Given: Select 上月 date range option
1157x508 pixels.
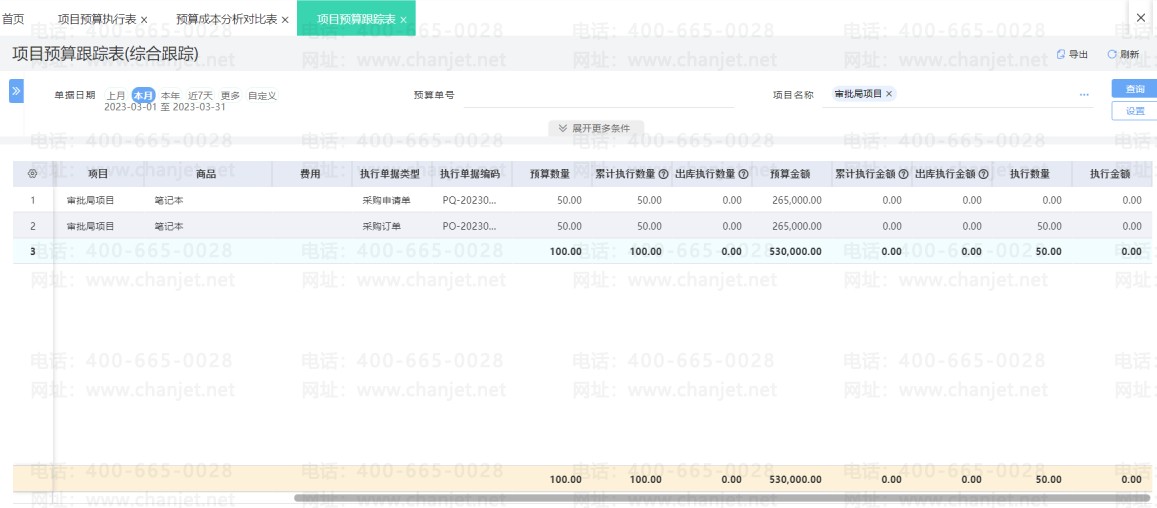Looking at the screenshot, I should (x=115, y=95).
